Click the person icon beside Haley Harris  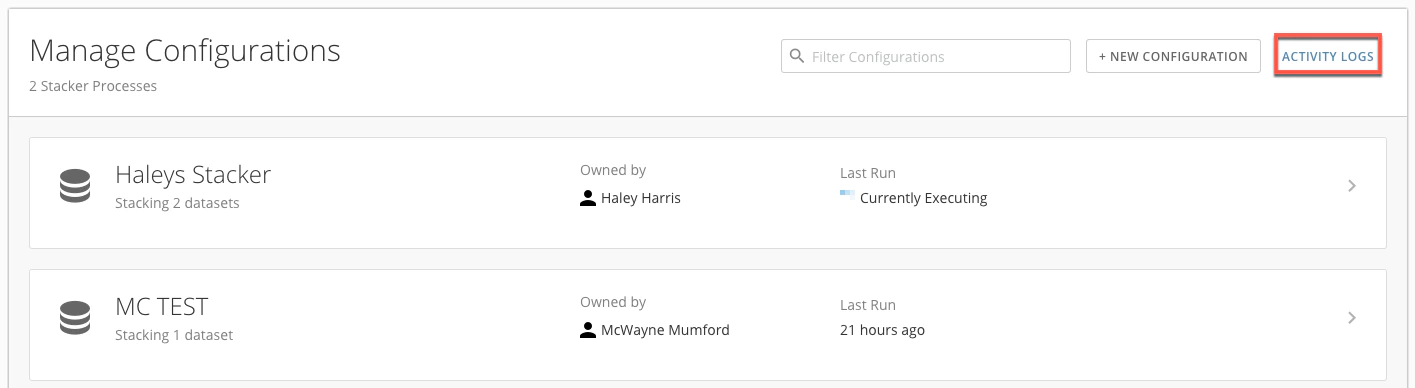coord(588,198)
